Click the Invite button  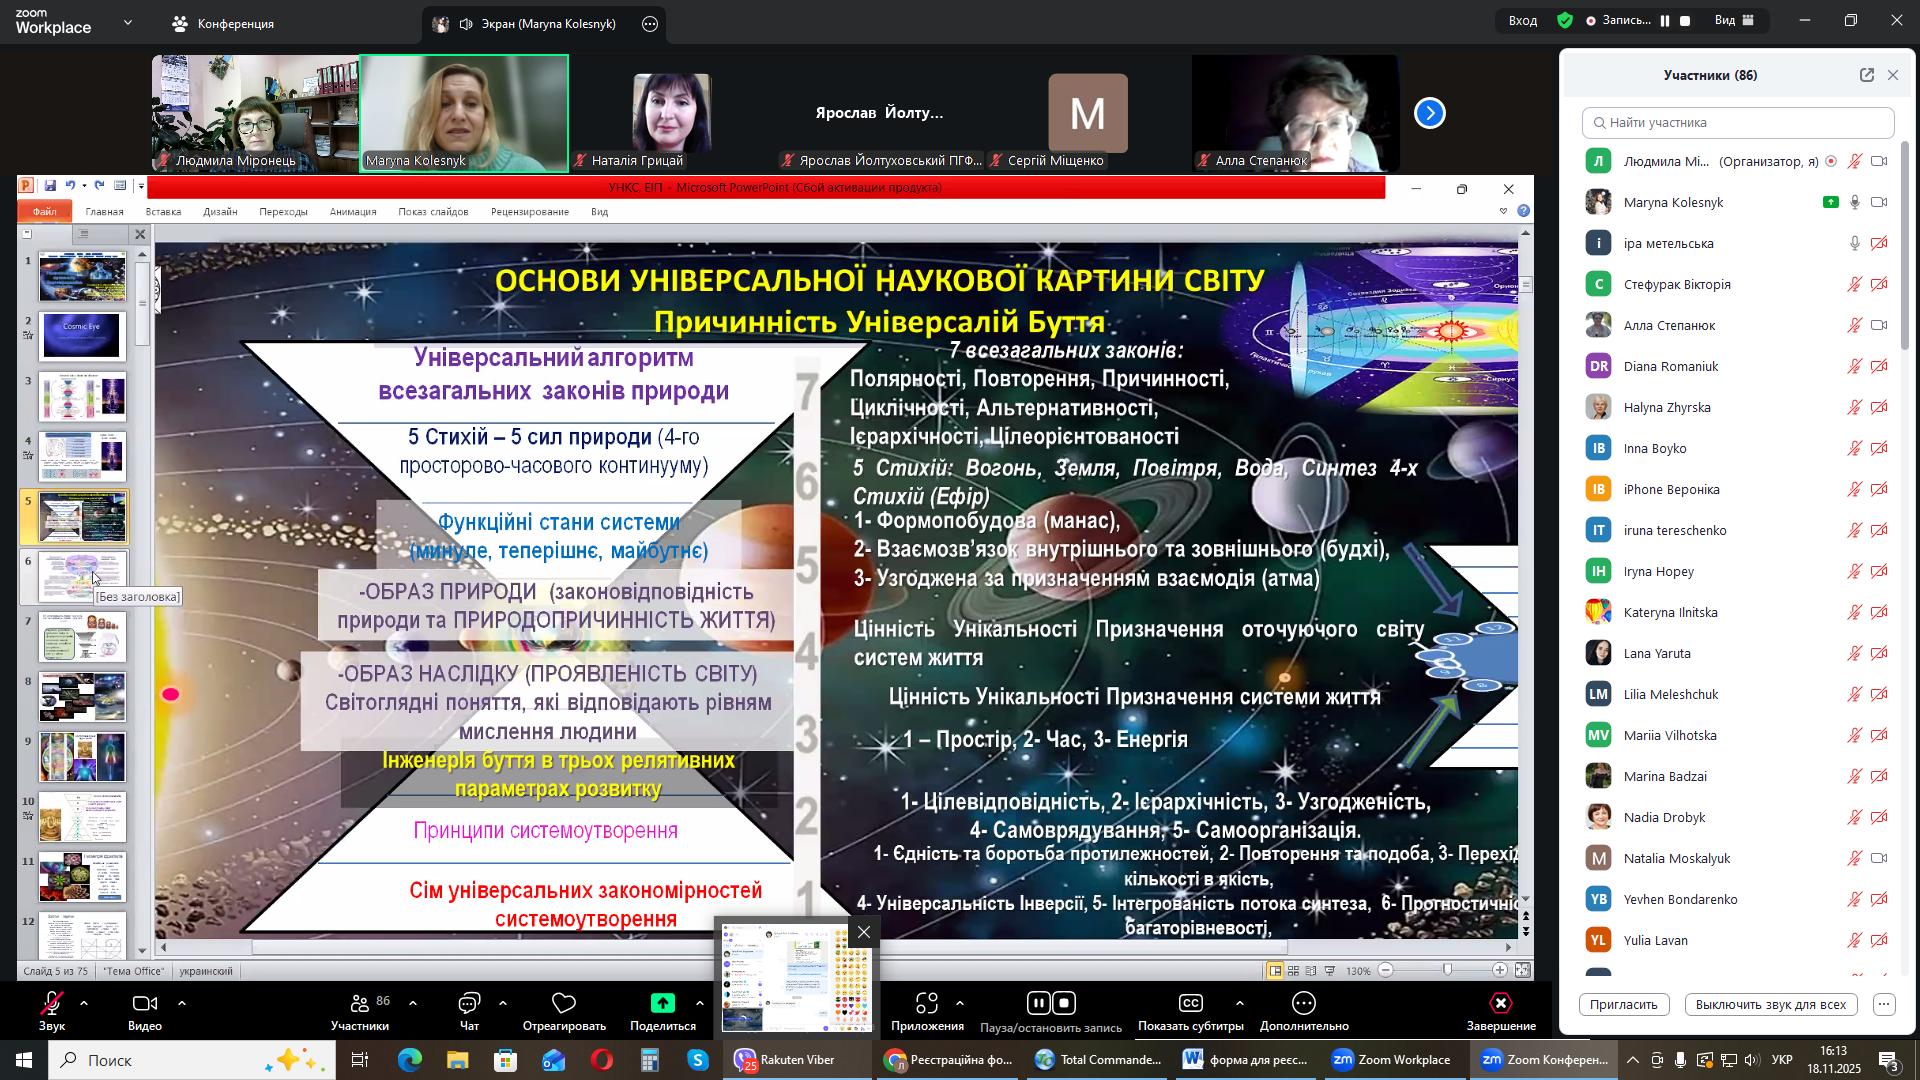1624,1005
